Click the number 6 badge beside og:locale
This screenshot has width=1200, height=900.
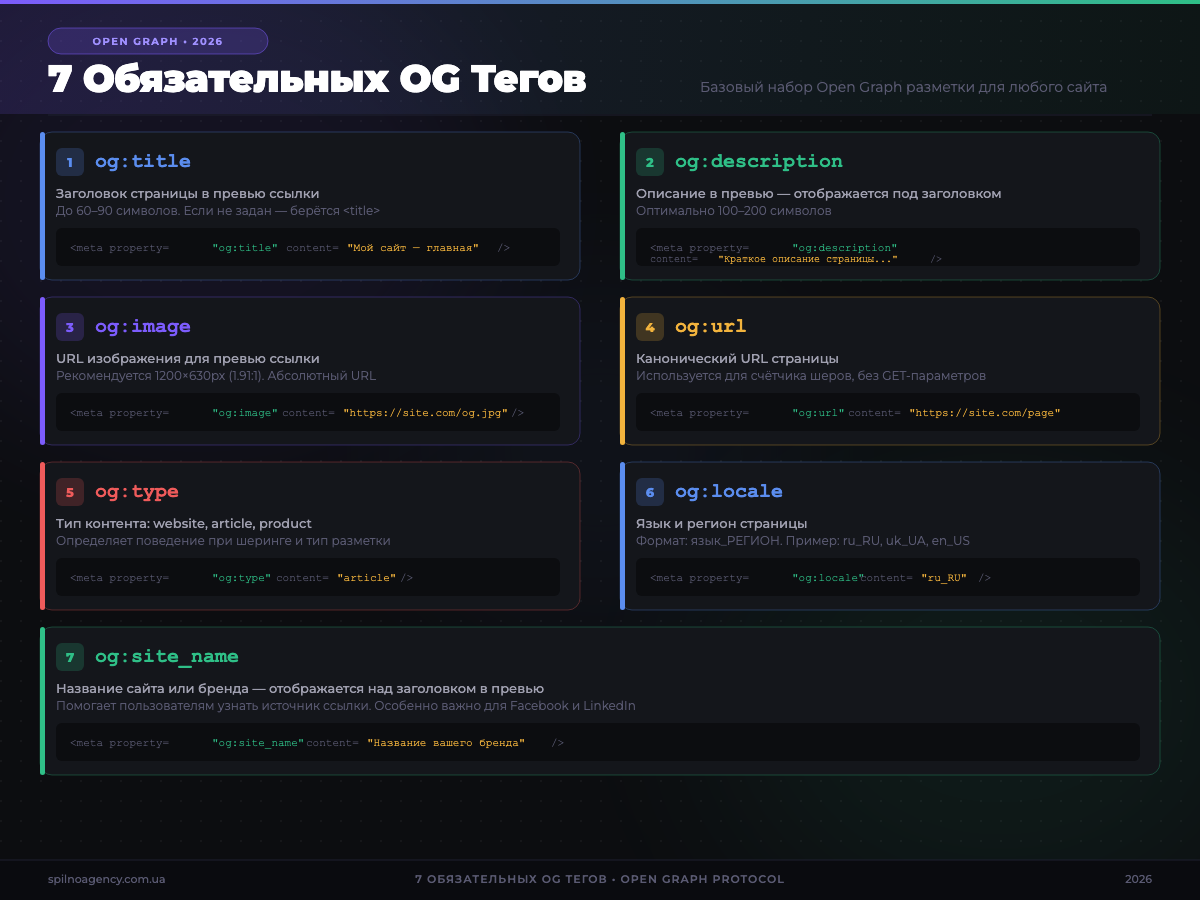[650, 492]
